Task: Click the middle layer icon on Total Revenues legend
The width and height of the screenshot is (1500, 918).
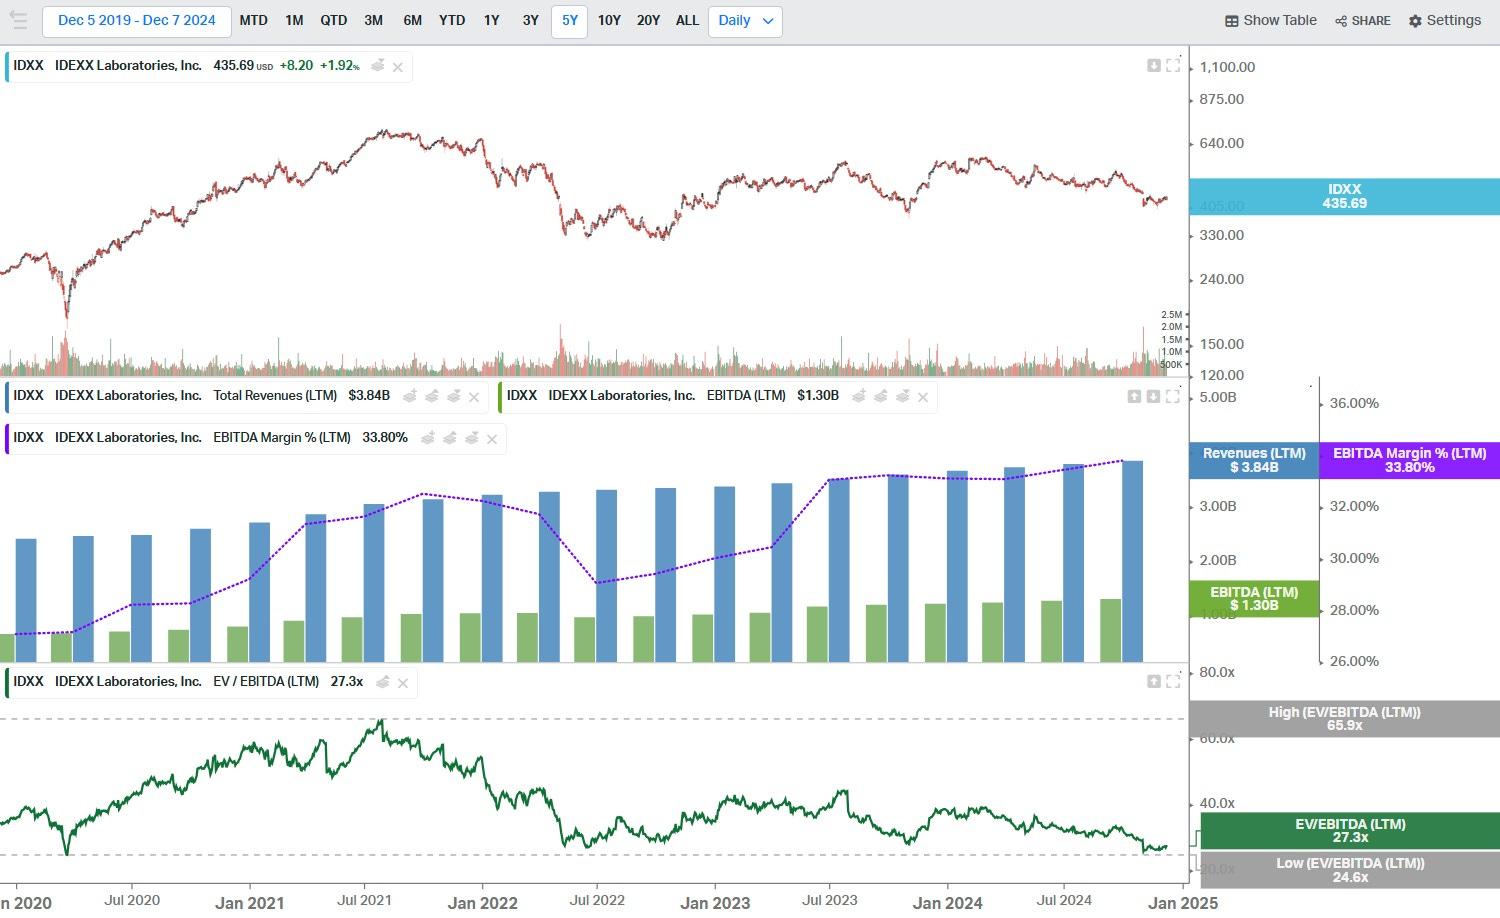Action: (432, 396)
